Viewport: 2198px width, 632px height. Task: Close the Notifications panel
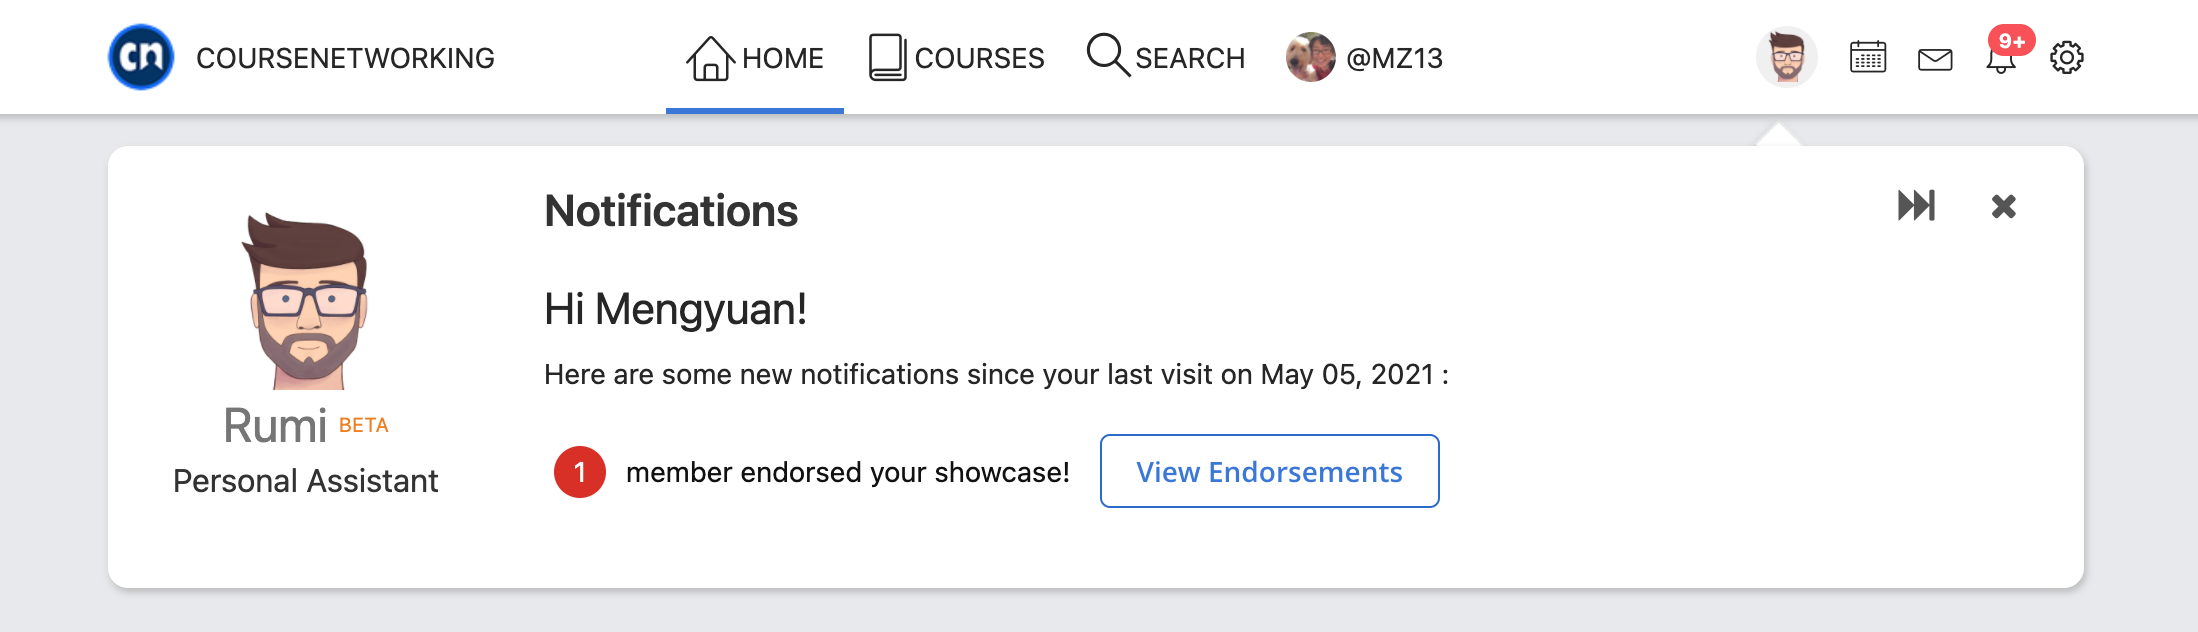[x=2004, y=206]
